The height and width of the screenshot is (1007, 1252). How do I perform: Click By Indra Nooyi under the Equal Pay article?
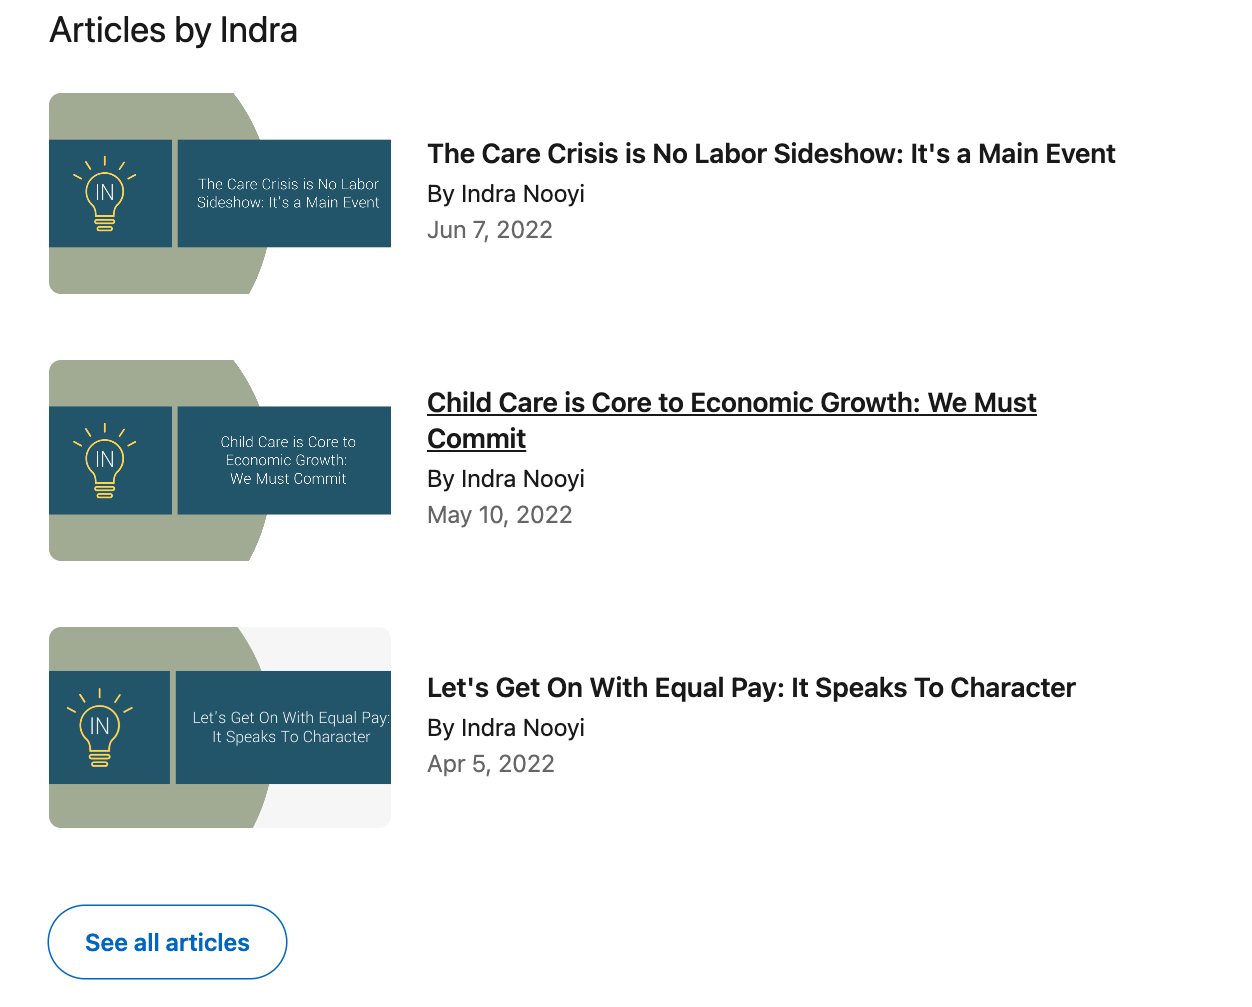(x=505, y=728)
